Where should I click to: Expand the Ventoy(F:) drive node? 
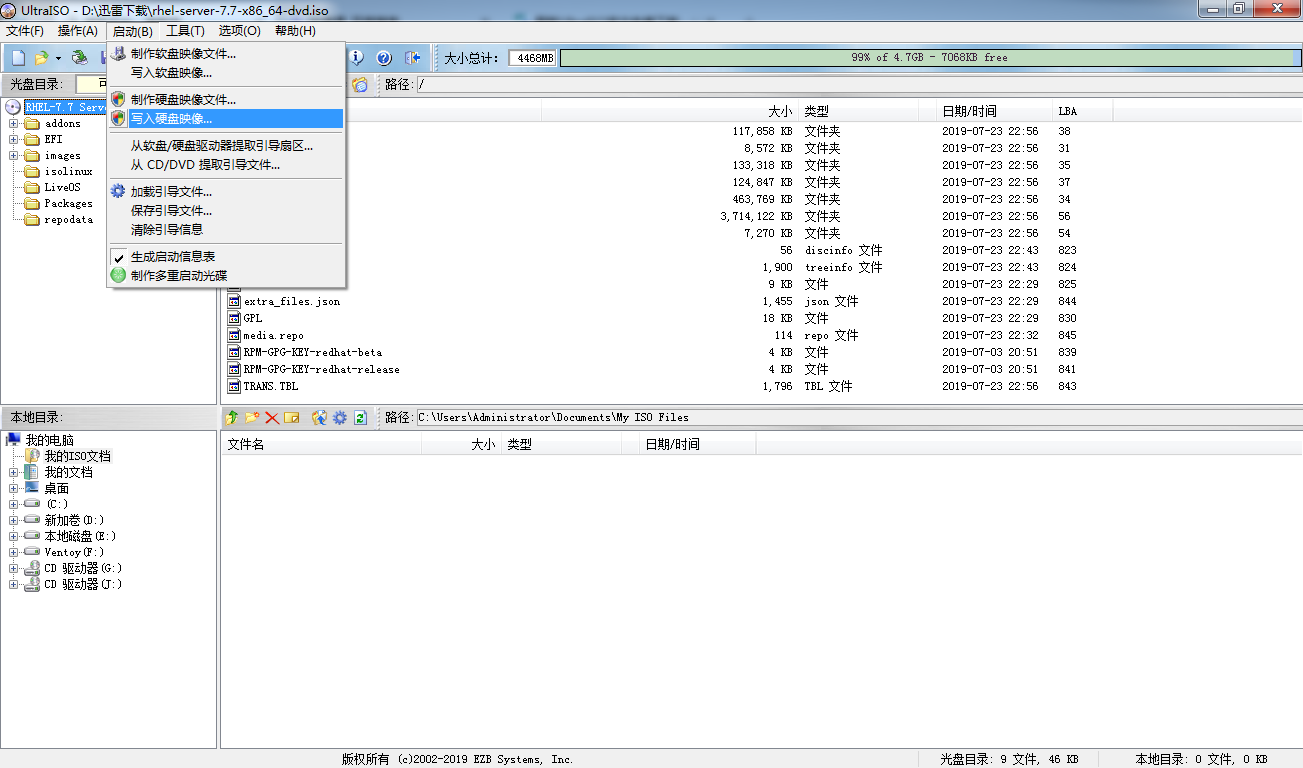[14, 552]
